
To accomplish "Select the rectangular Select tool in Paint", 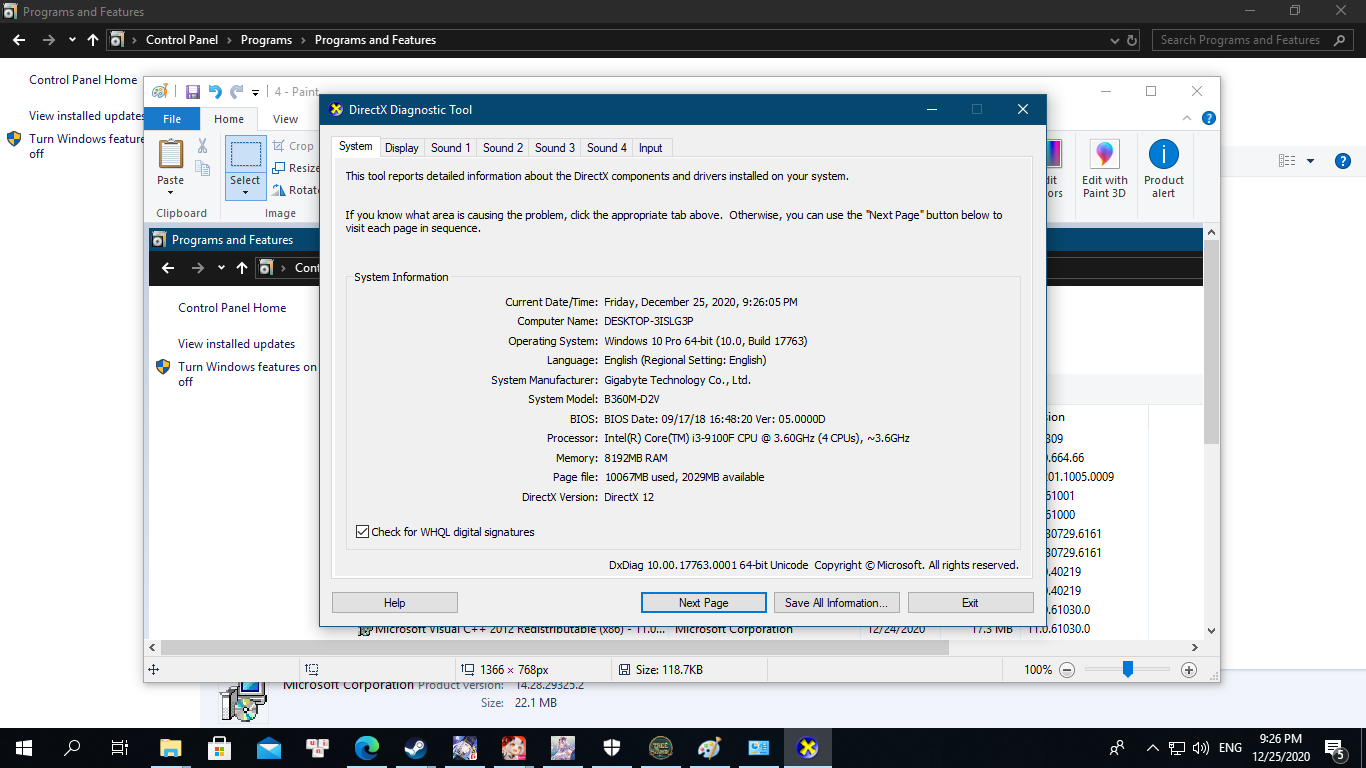I will pyautogui.click(x=245, y=155).
